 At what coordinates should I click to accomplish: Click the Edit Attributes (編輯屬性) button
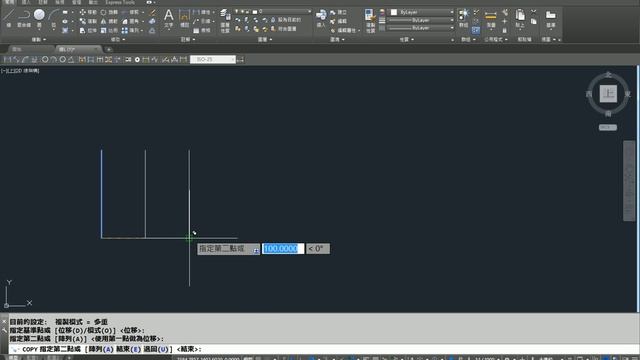344,30
